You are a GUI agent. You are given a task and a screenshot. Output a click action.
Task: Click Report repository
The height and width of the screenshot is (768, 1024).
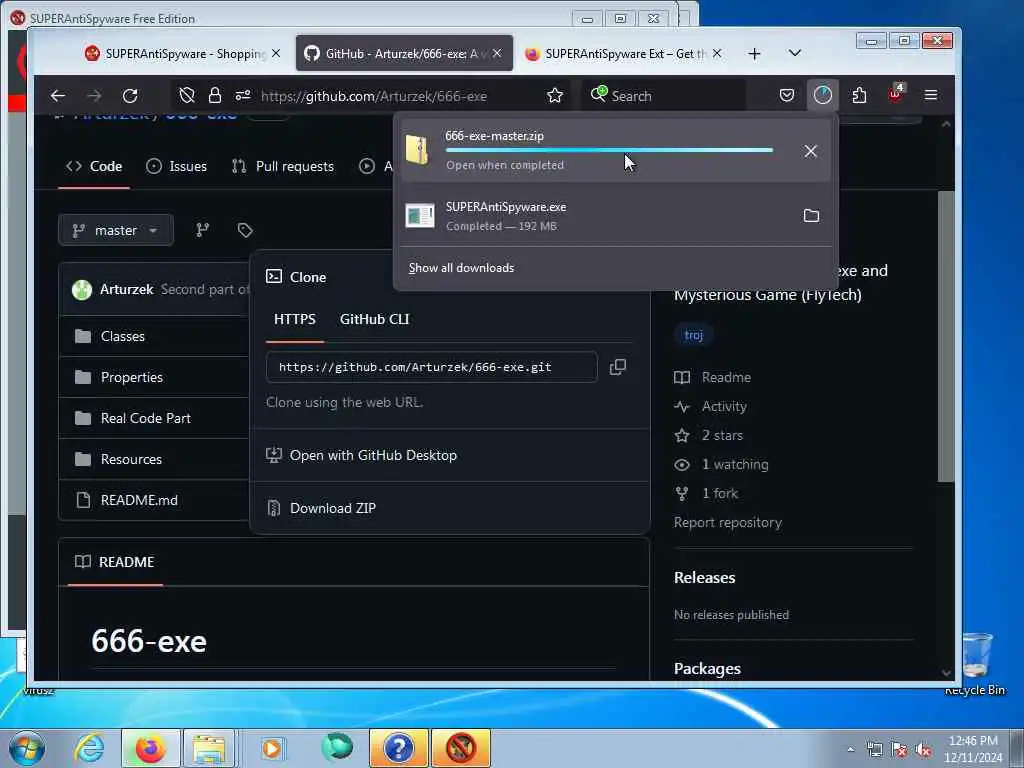(x=728, y=522)
